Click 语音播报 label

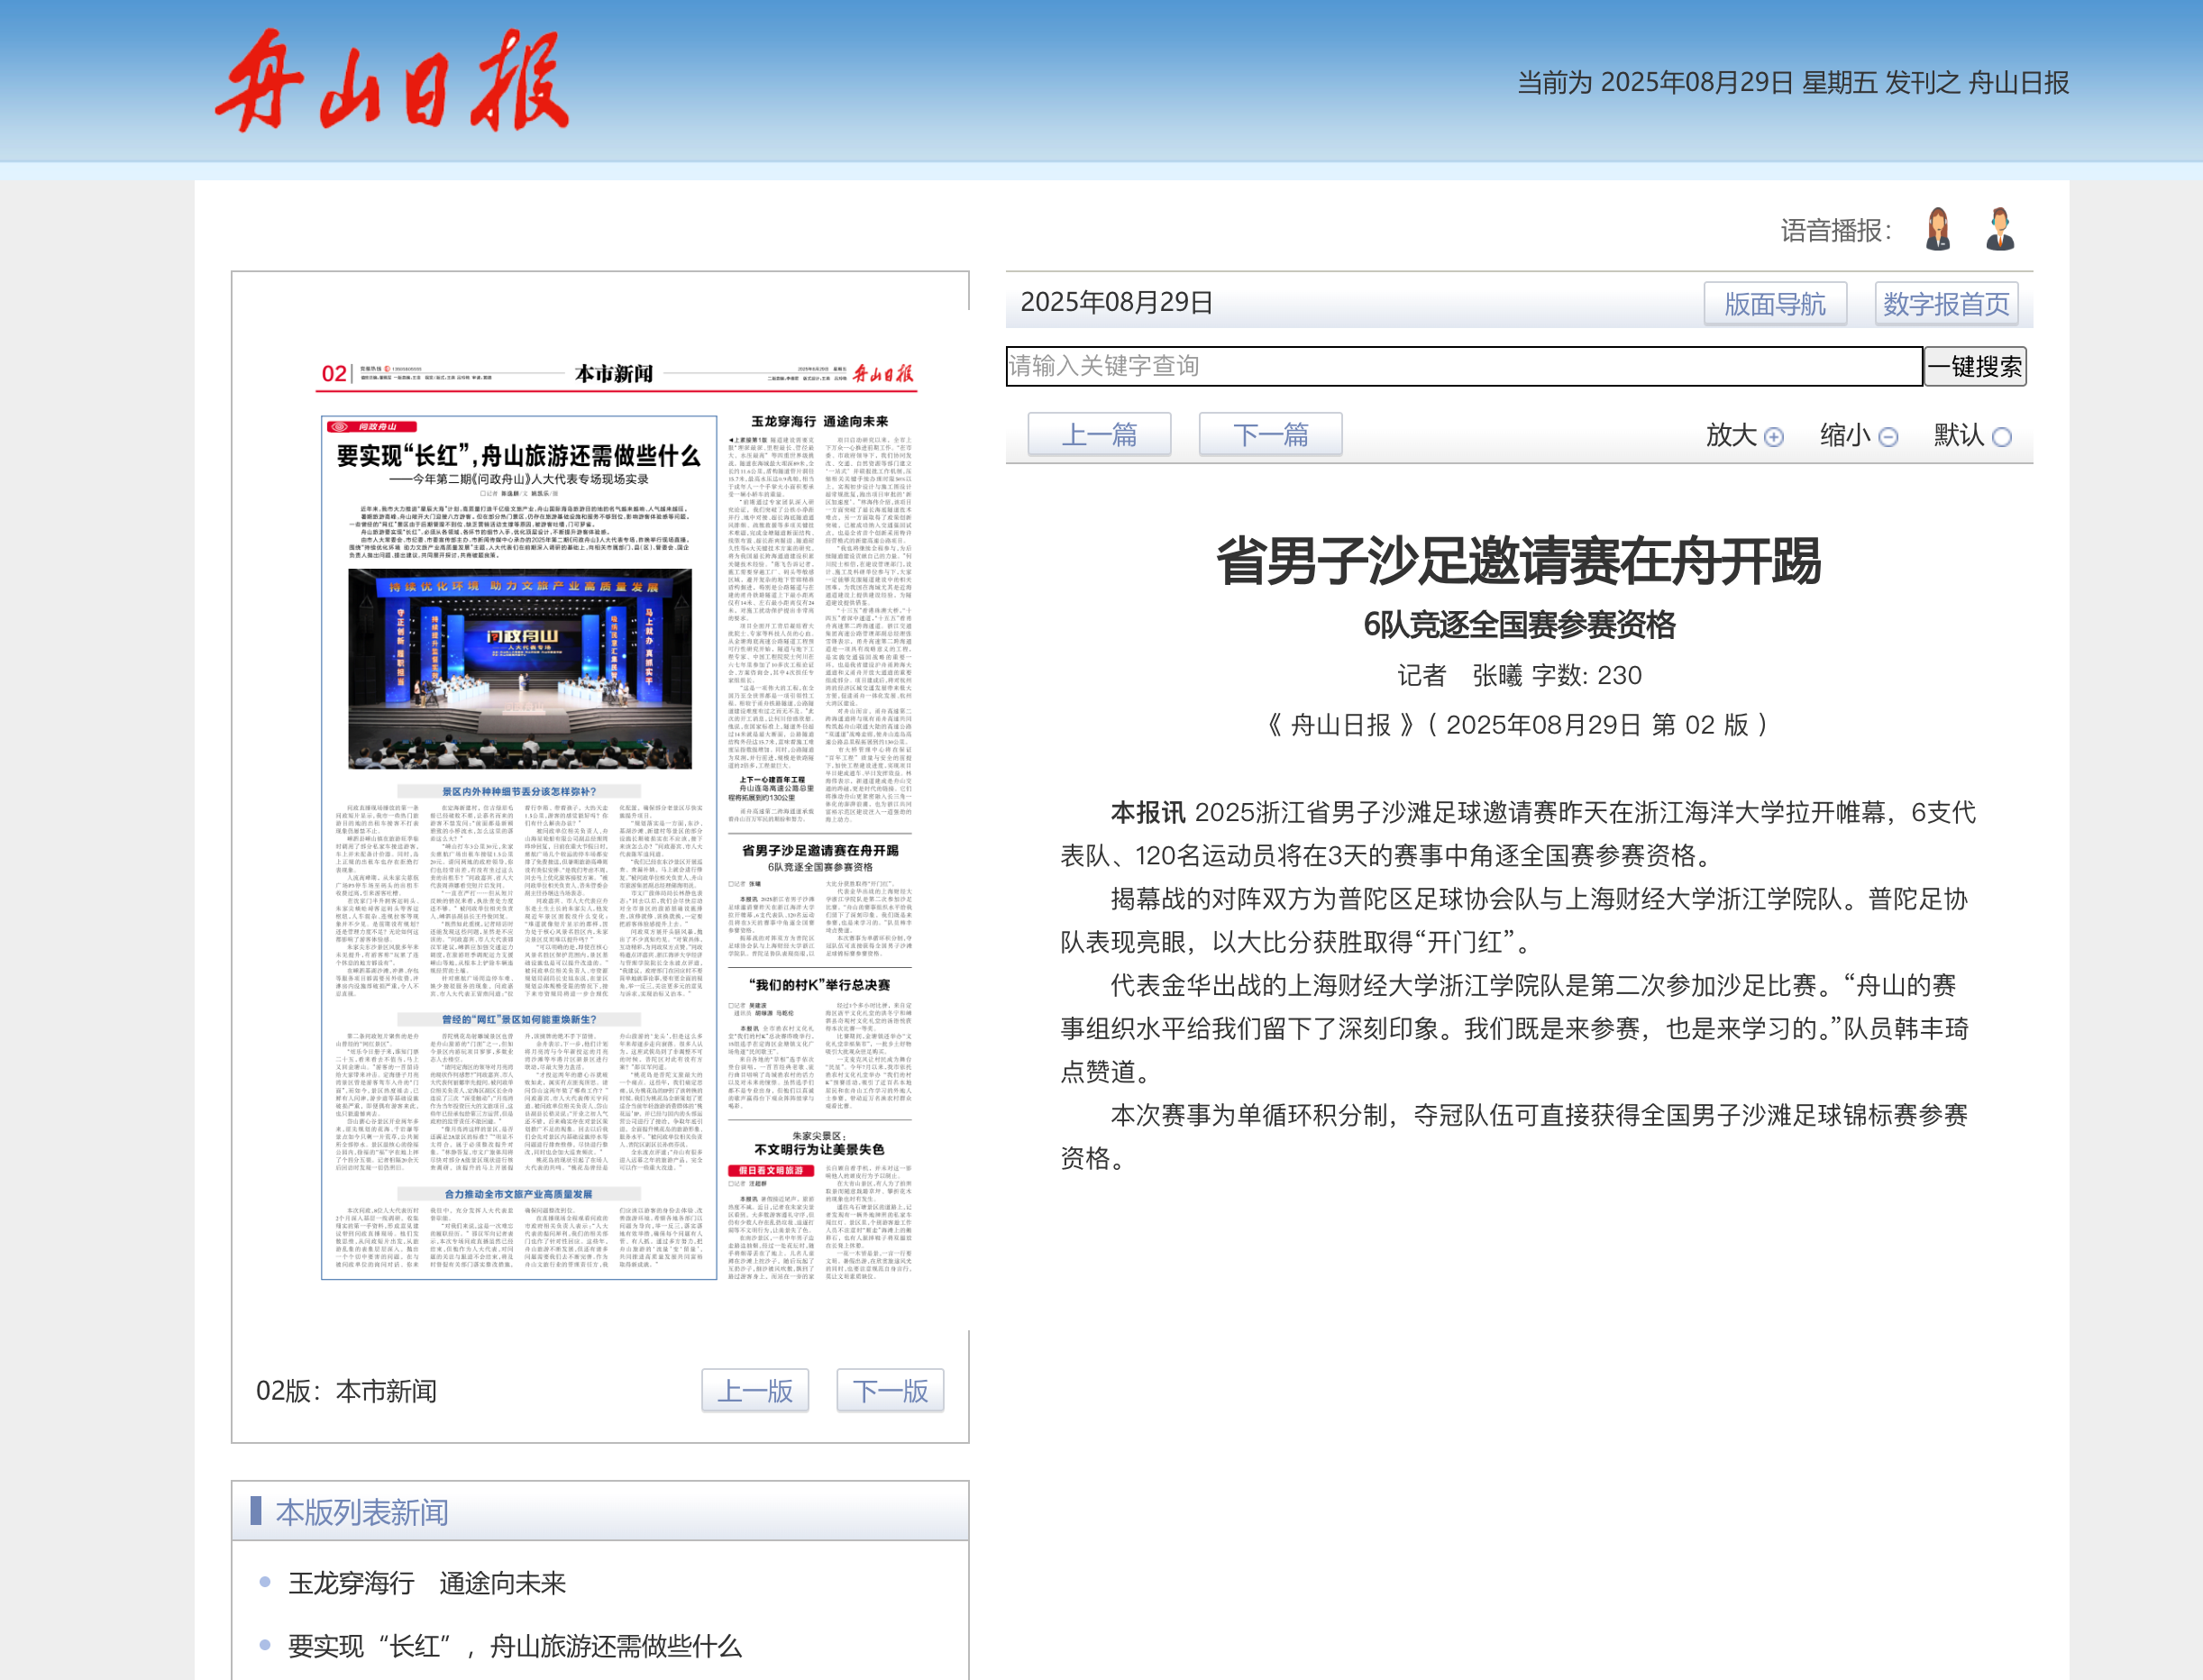coord(1836,231)
